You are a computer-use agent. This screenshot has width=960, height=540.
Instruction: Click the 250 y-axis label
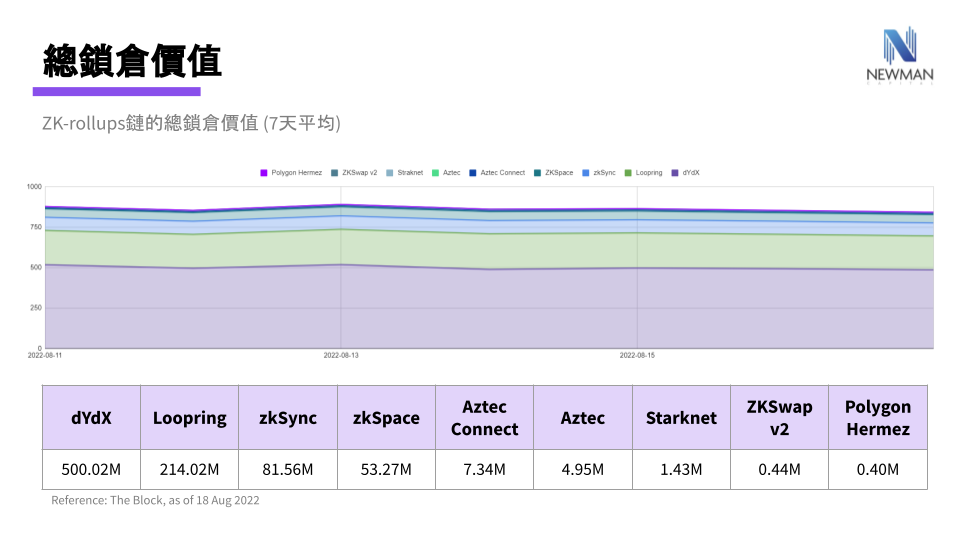click(36, 308)
